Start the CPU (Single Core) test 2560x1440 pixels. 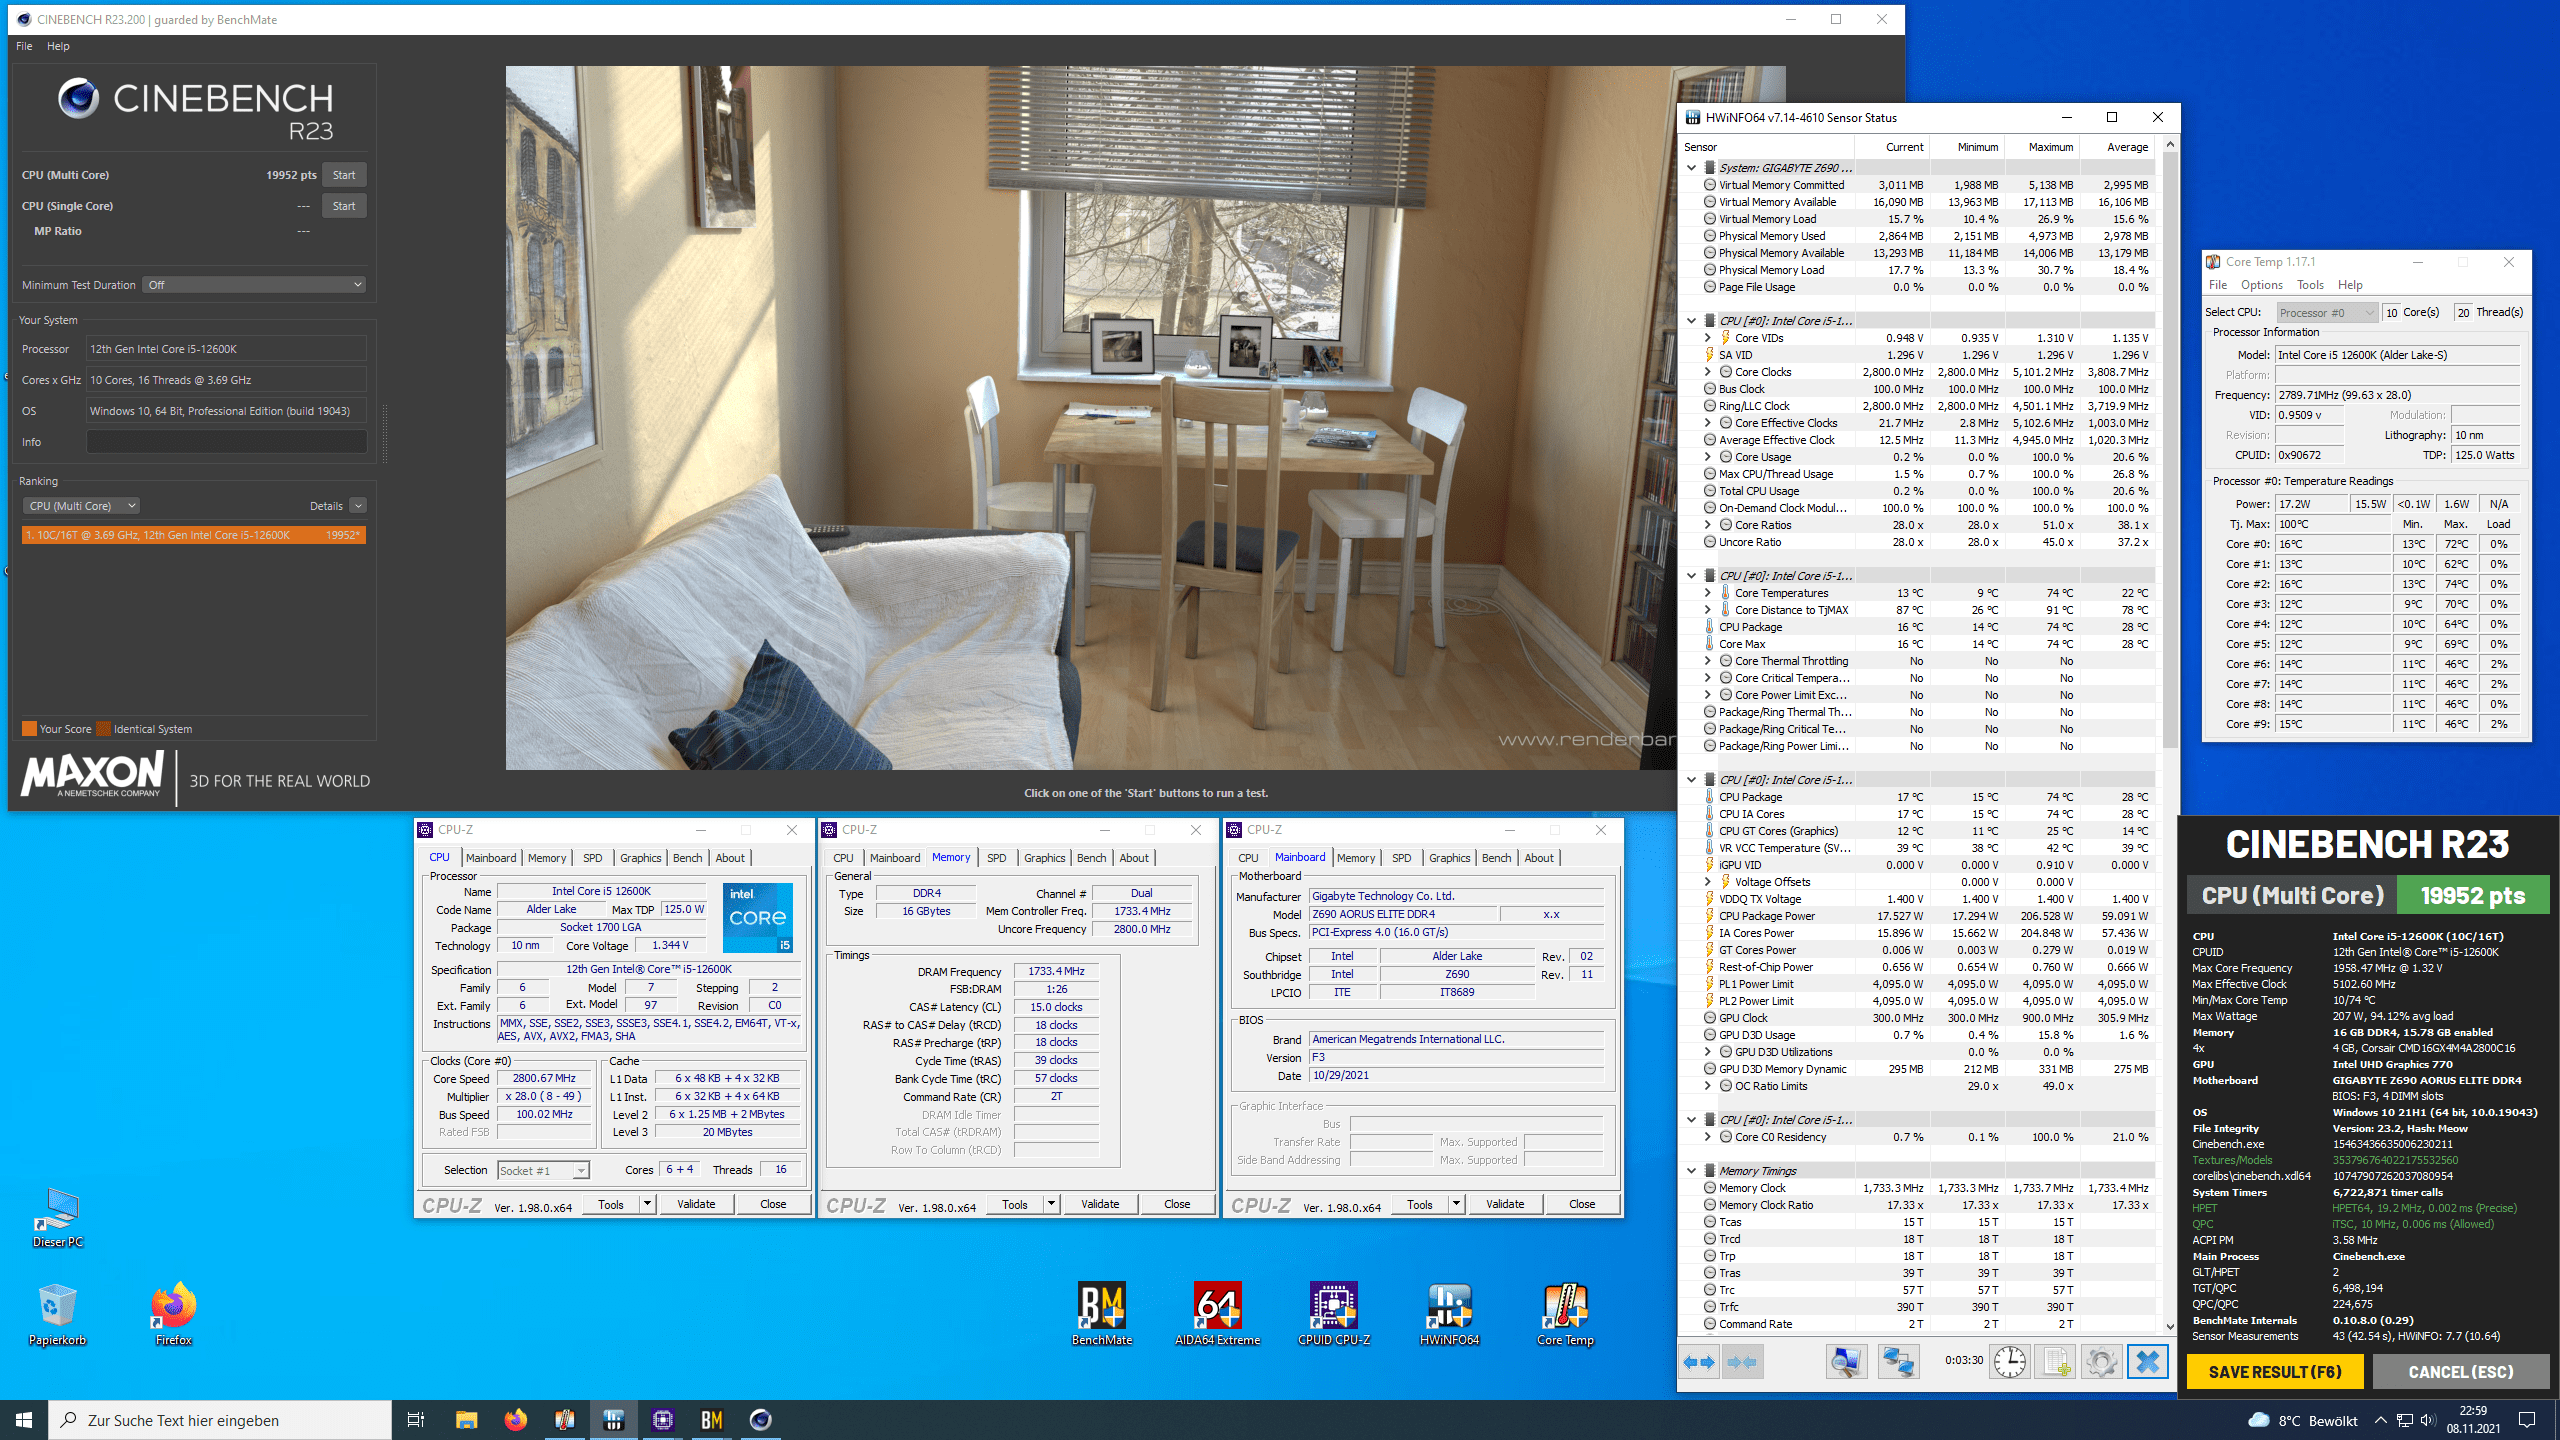click(344, 206)
